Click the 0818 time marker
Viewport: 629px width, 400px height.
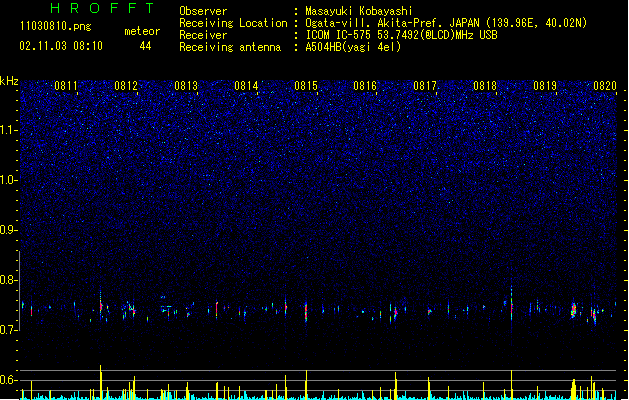[x=485, y=86]
